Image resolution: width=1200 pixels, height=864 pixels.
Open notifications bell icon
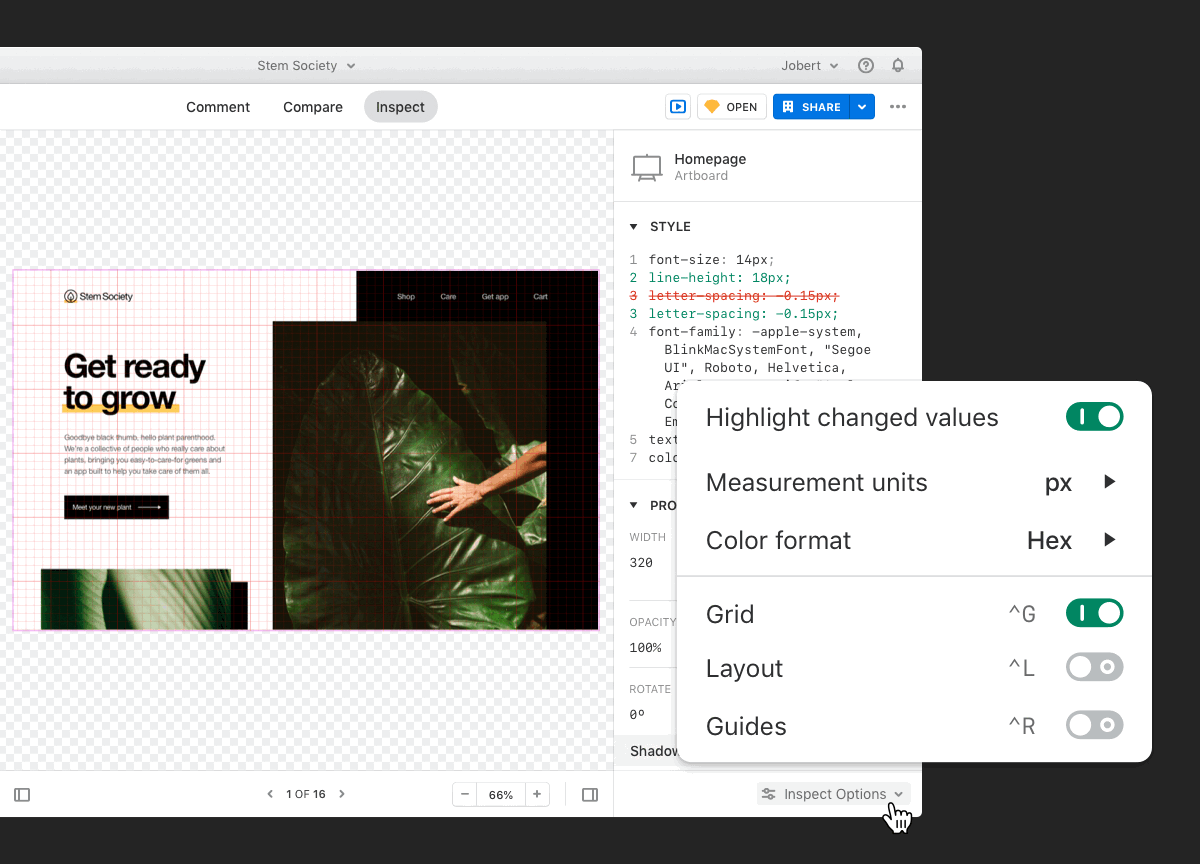pyautogui.click(x=898, y=66)
